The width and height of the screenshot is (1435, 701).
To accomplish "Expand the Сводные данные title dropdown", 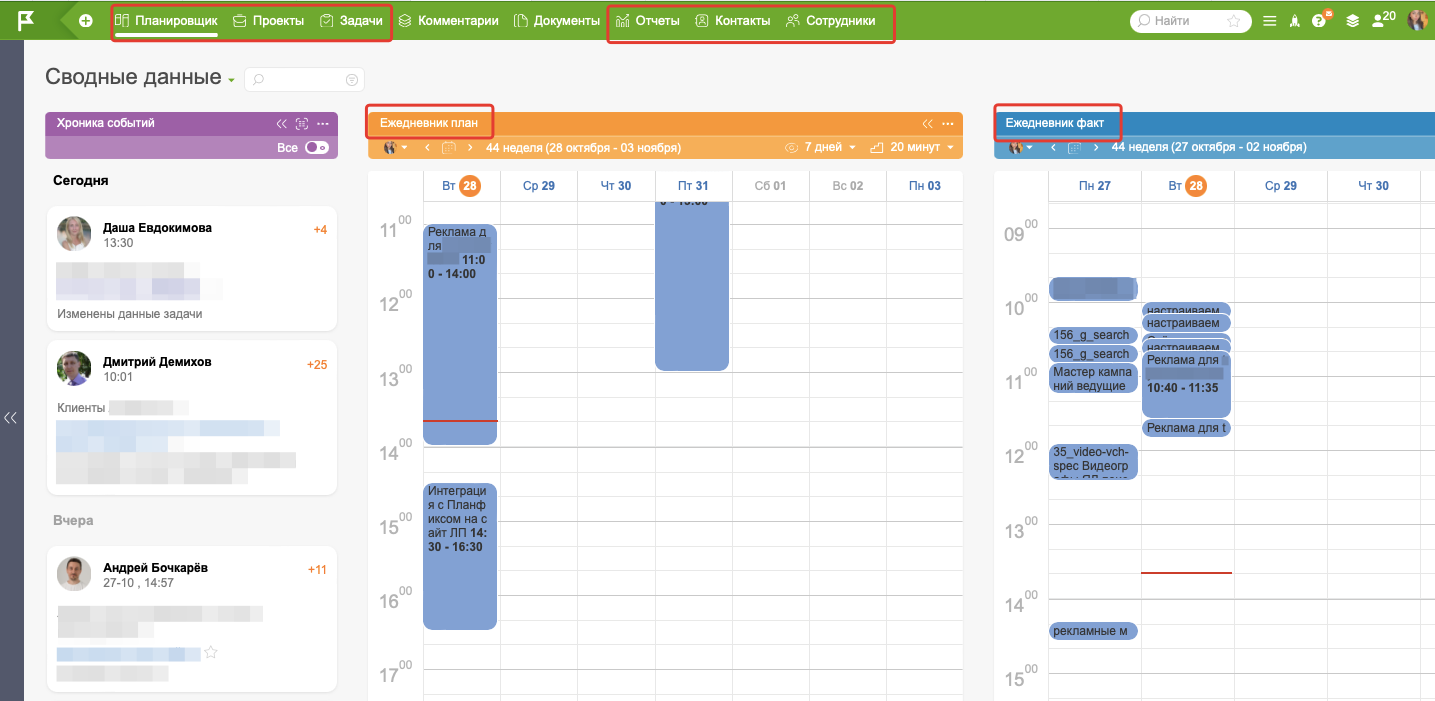I will click(x=231, y=80).
